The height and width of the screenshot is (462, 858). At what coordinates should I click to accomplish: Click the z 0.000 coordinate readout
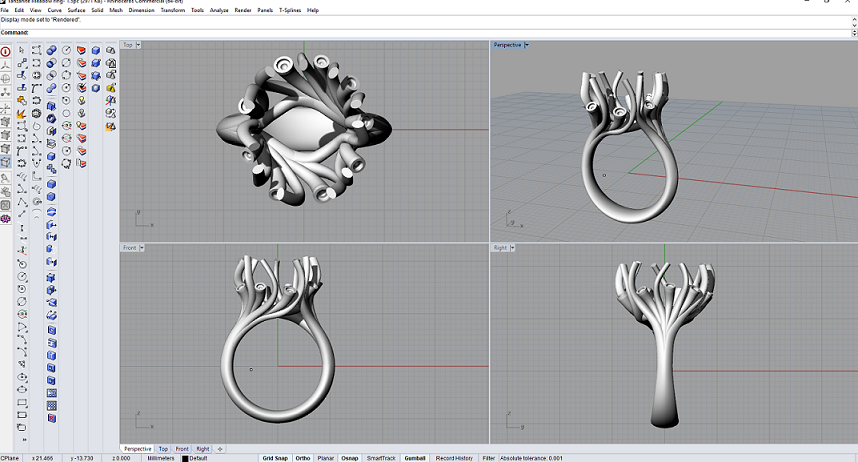(x=121, y=458)
